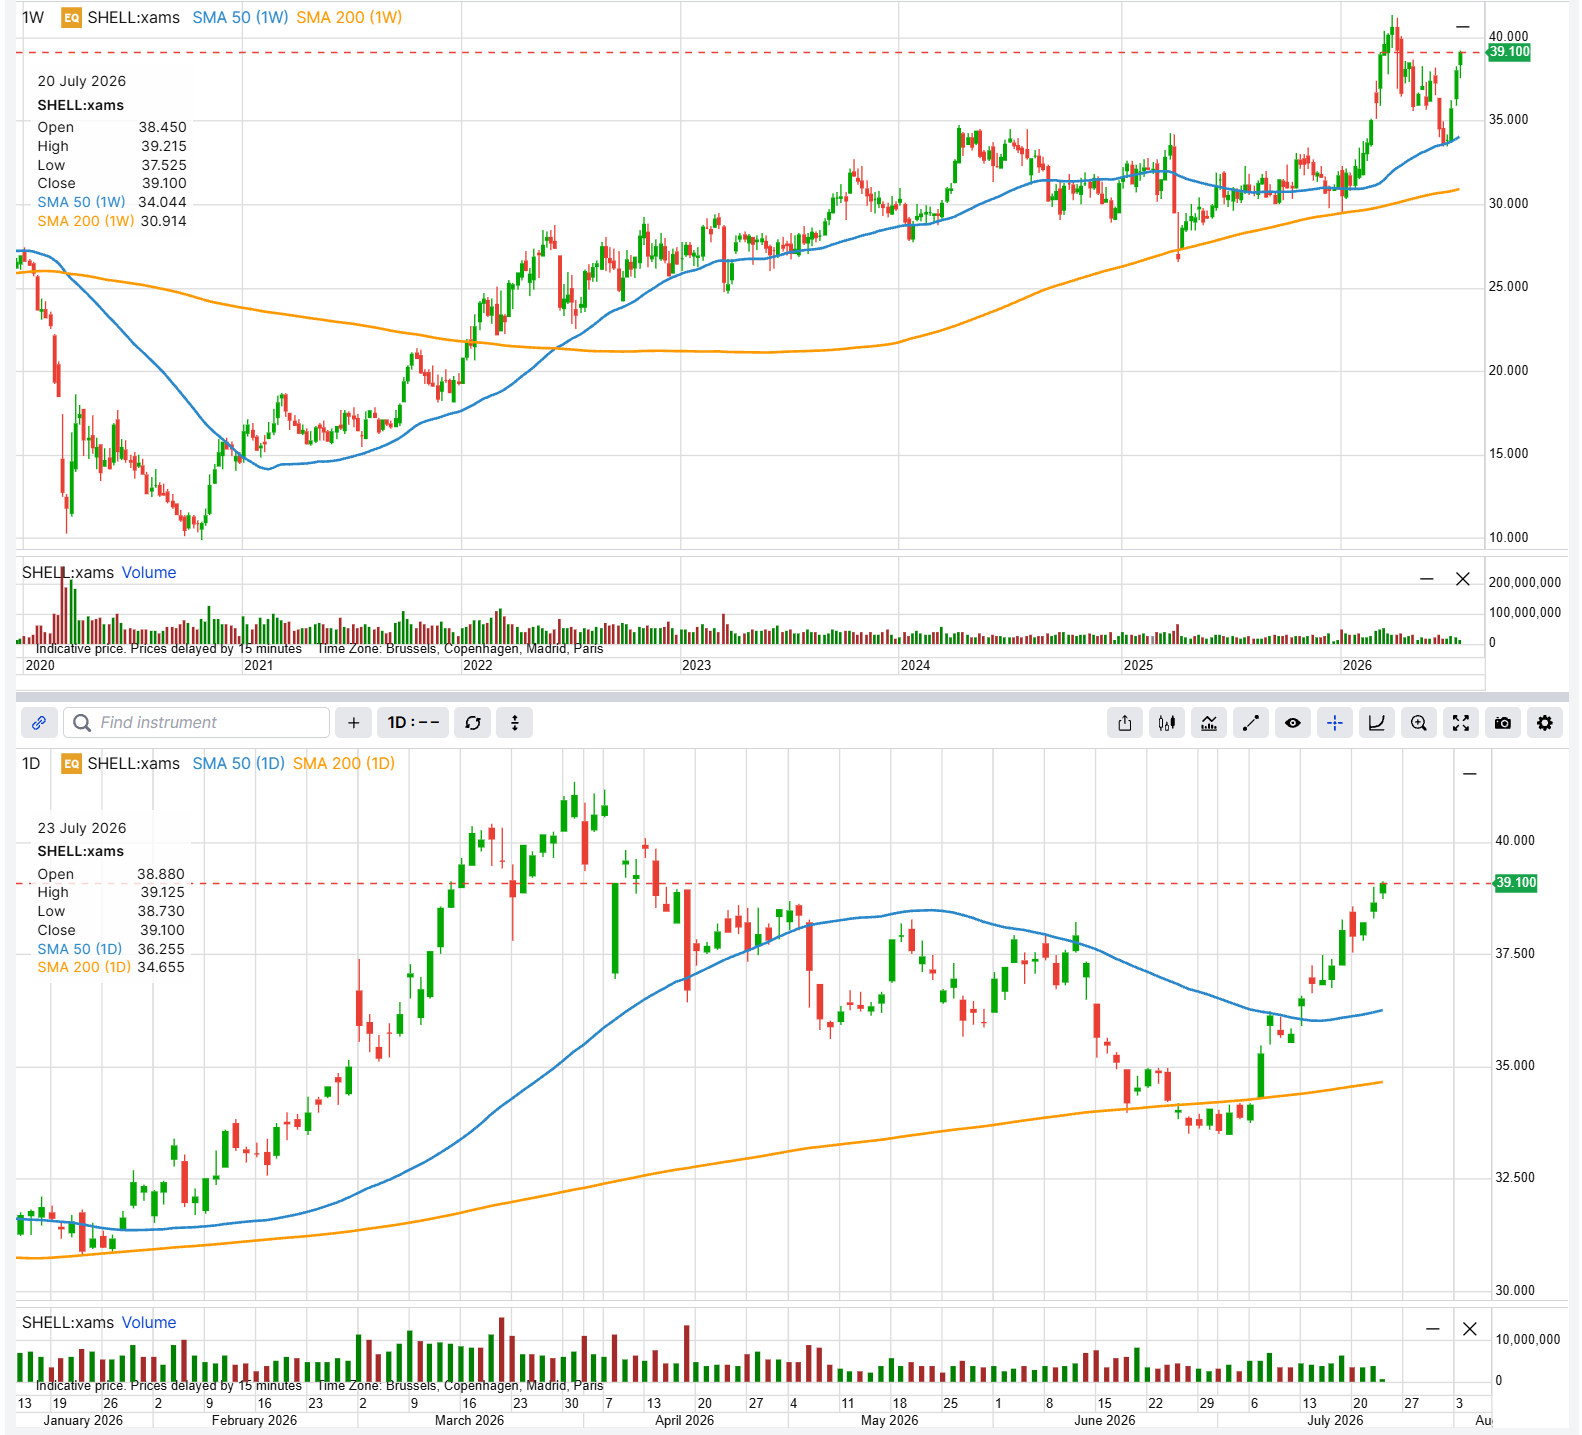The height and width of the screenshot is (1435, 1582).
Task: Click SMA 200 (1W) label on weekly chart
Action: coord(349,17)
